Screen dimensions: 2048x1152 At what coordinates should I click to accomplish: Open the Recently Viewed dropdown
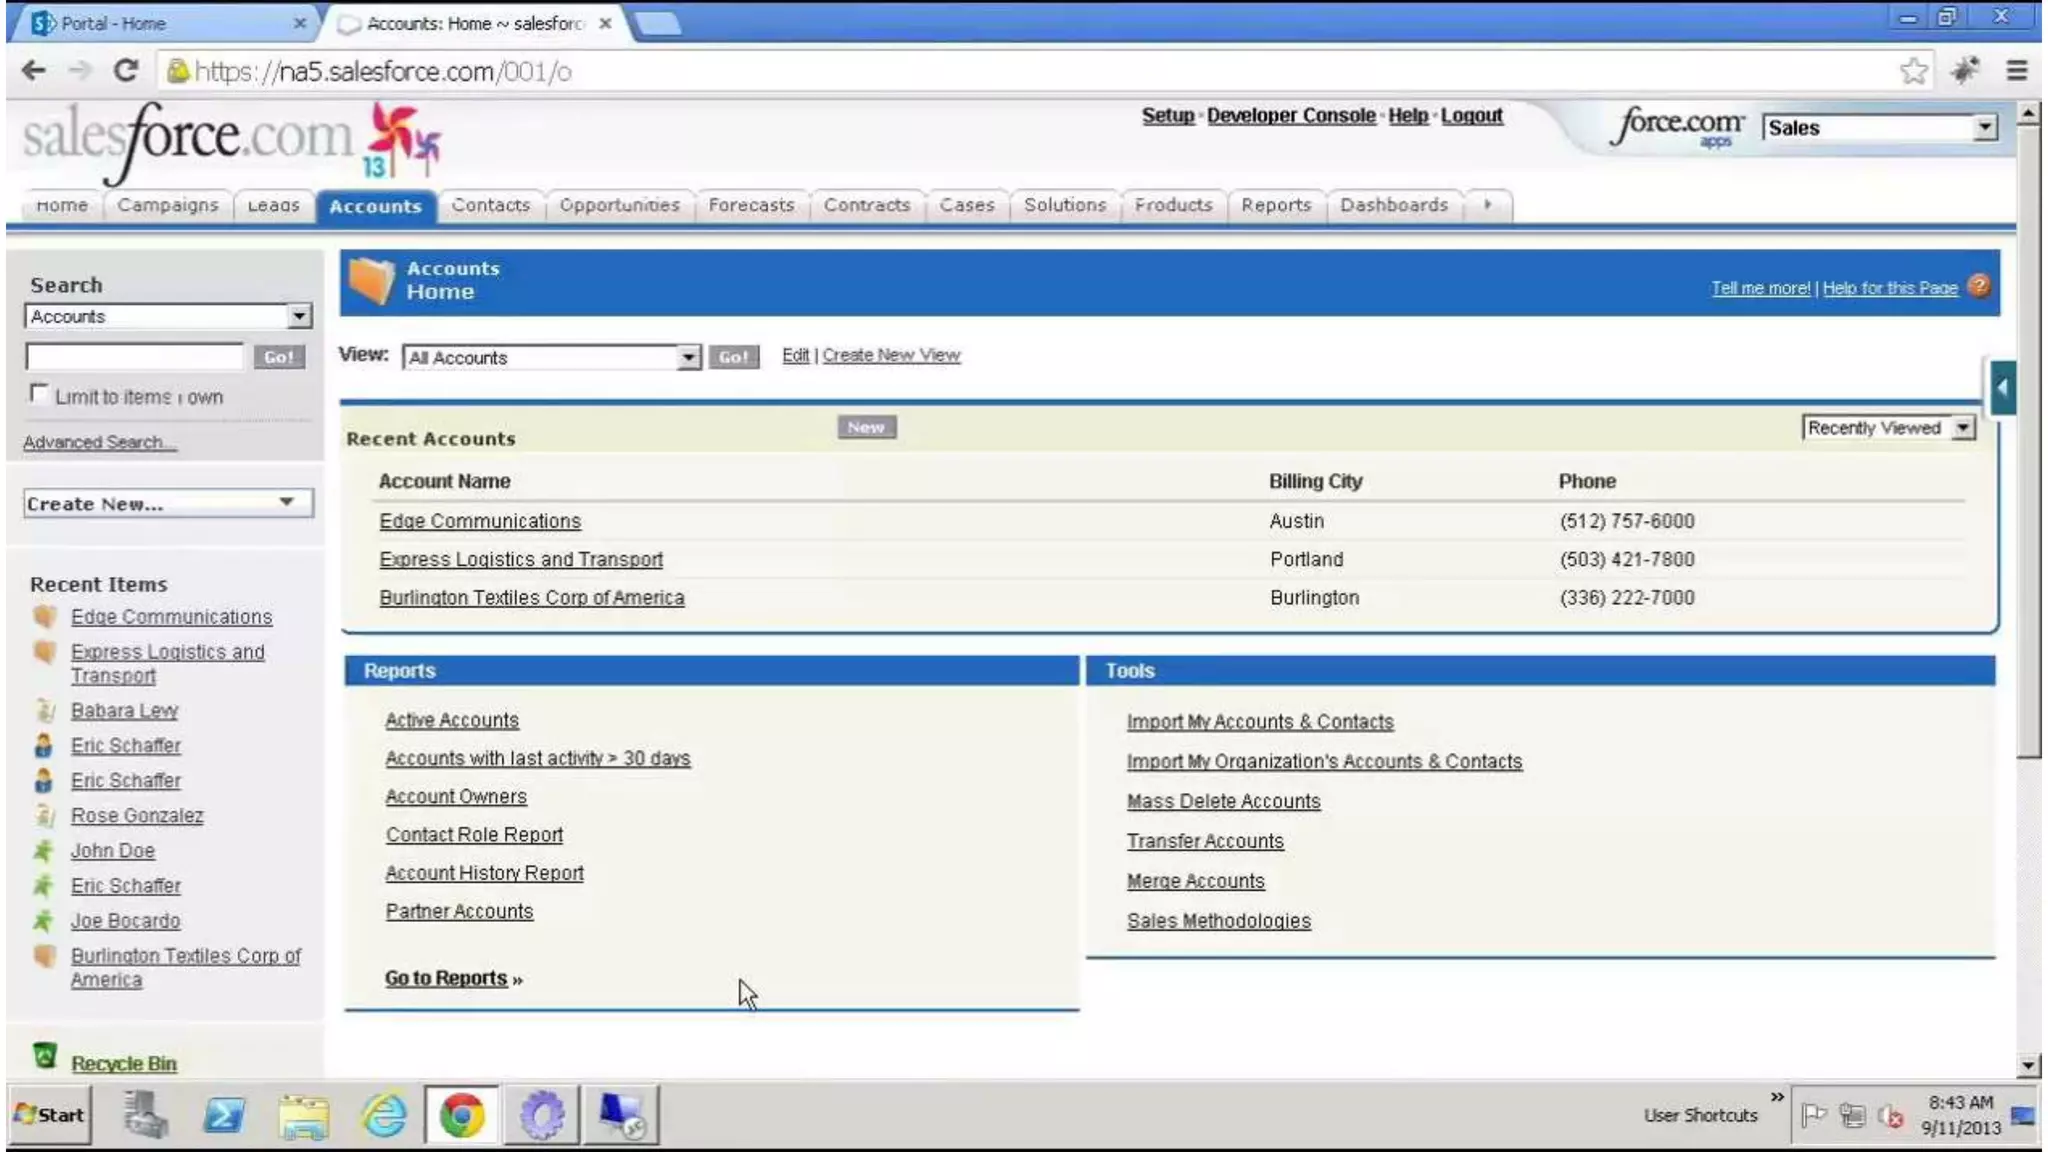pos(1963,428)
